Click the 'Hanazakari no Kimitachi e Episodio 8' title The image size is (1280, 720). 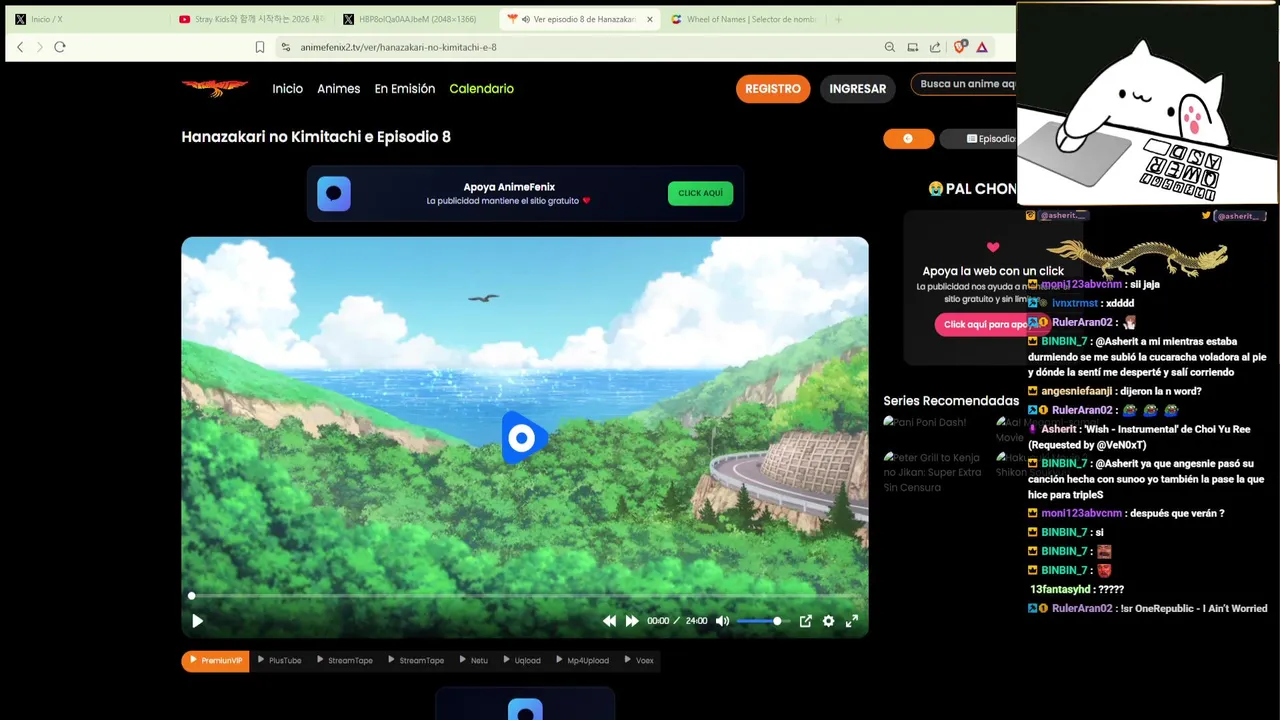pos(316,137)
